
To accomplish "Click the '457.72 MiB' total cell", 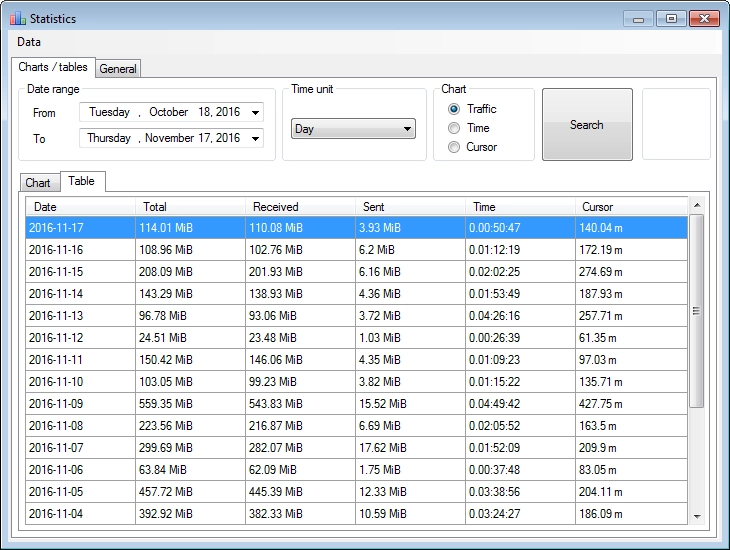I will 190,492.
